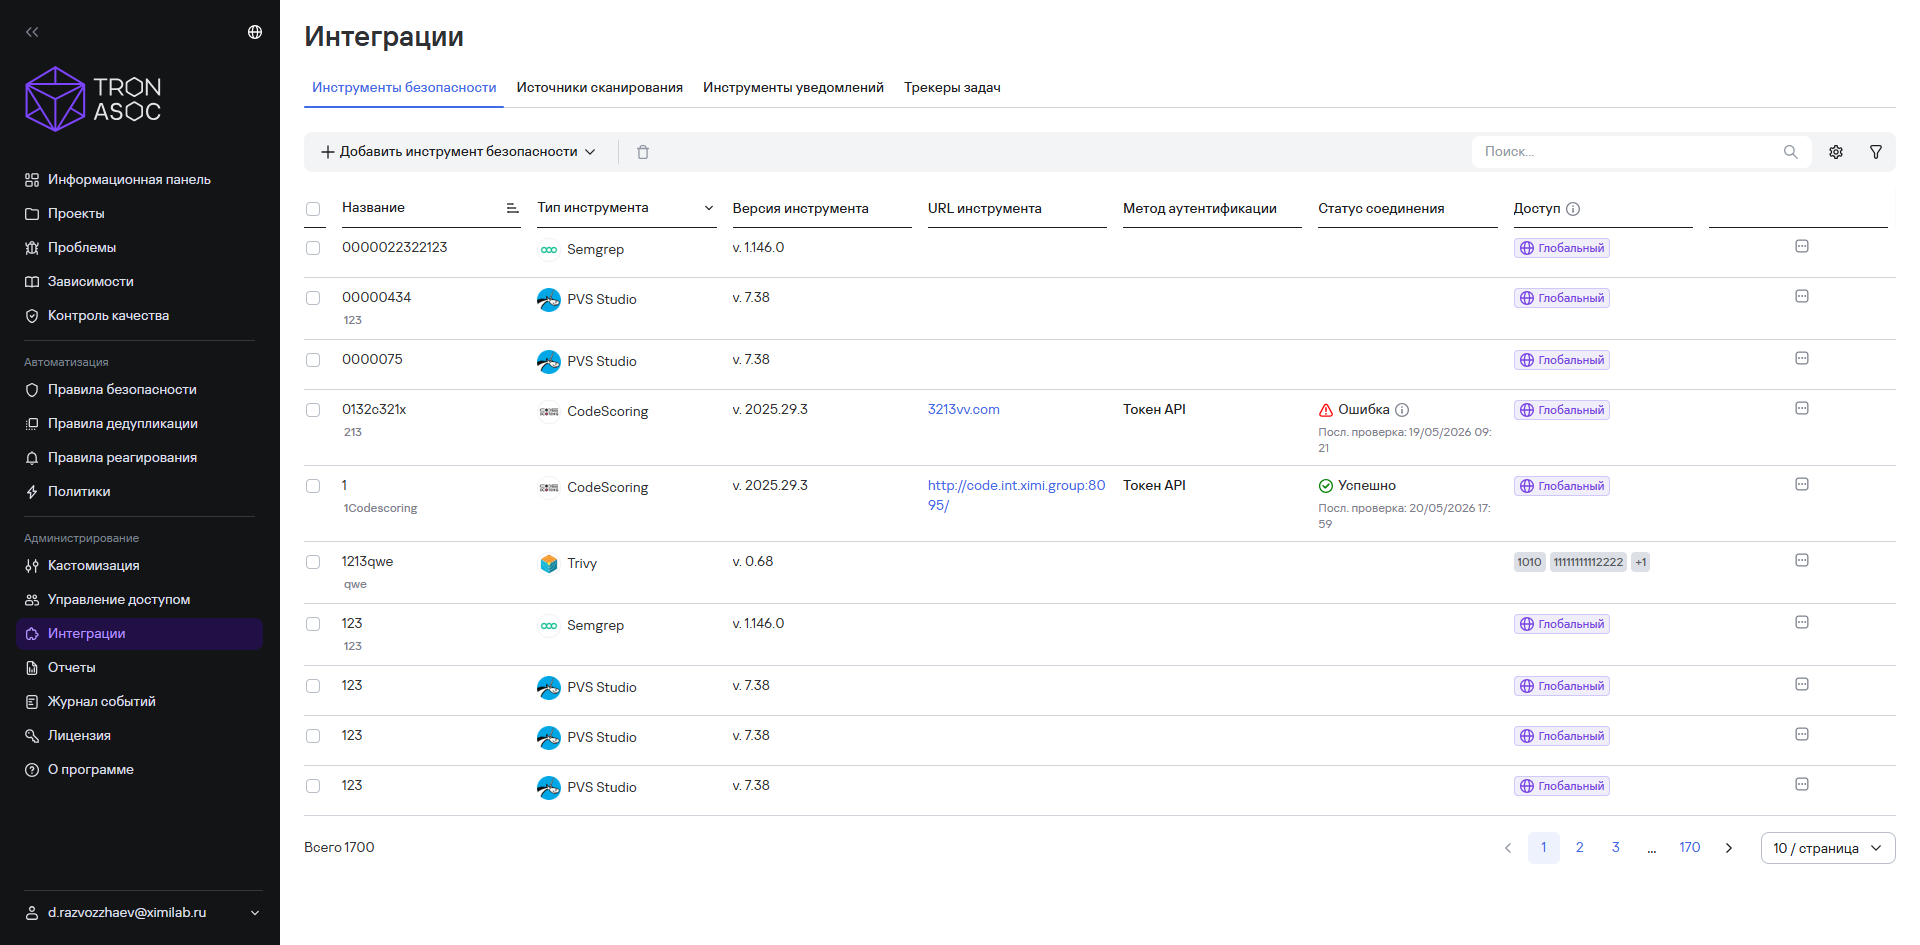Open the code.int.ximi.group URL link
Image resolution: width=1920 pixels, height=945 pixels.
[1016, 495]
